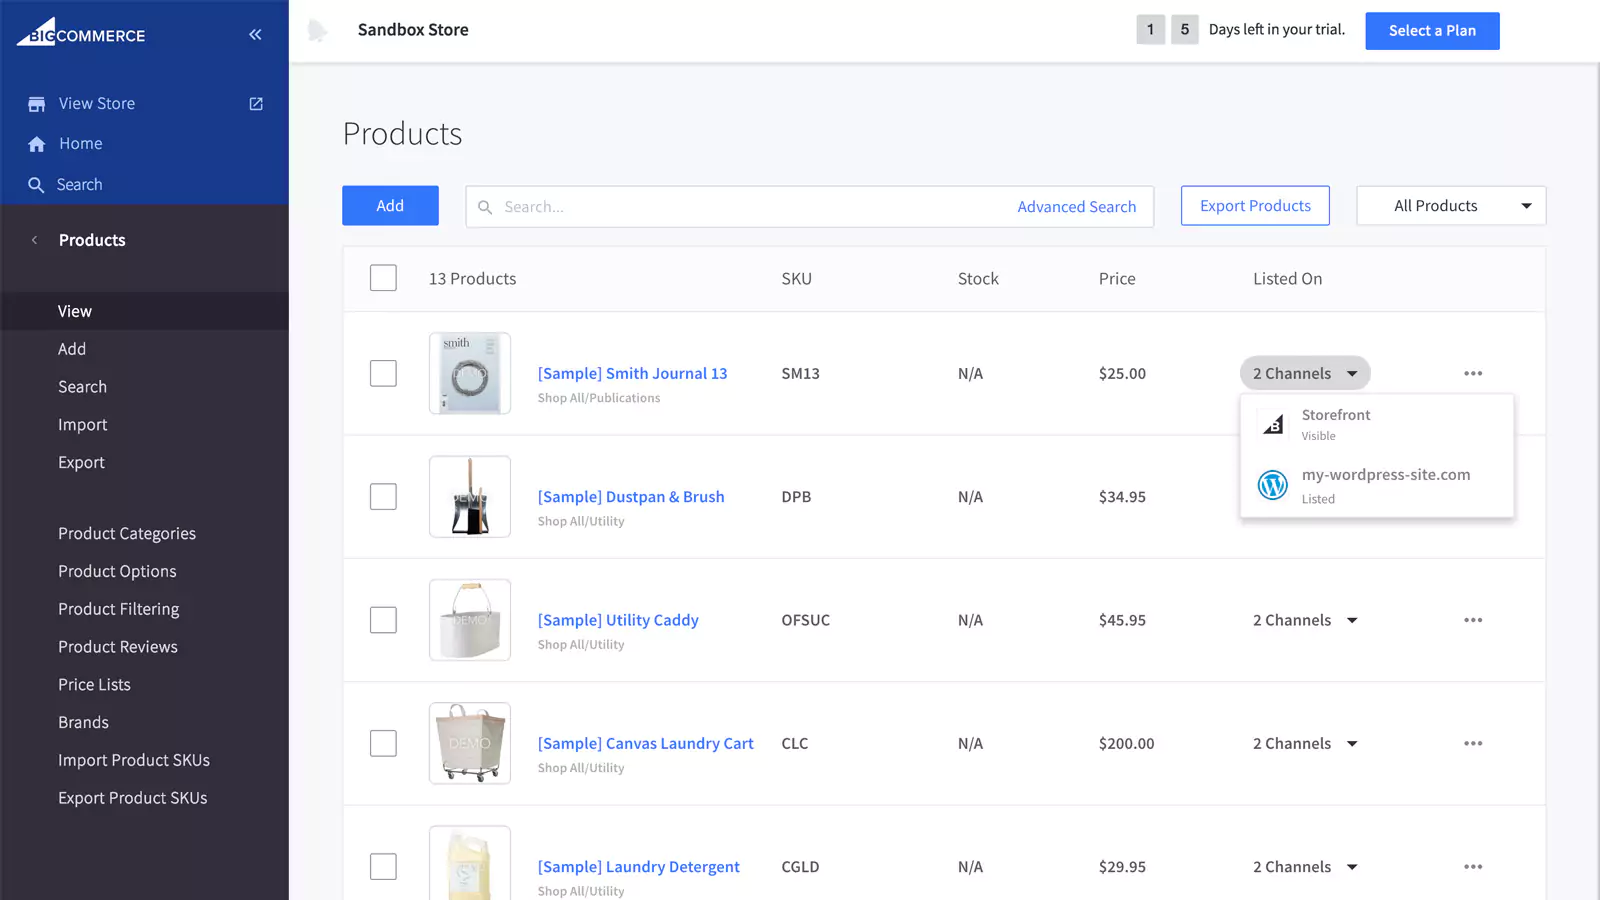1600x900 pixels.
Task: Select Storefront channel entry in popup
Action: pyautogui.click(x=1377, y=425)
